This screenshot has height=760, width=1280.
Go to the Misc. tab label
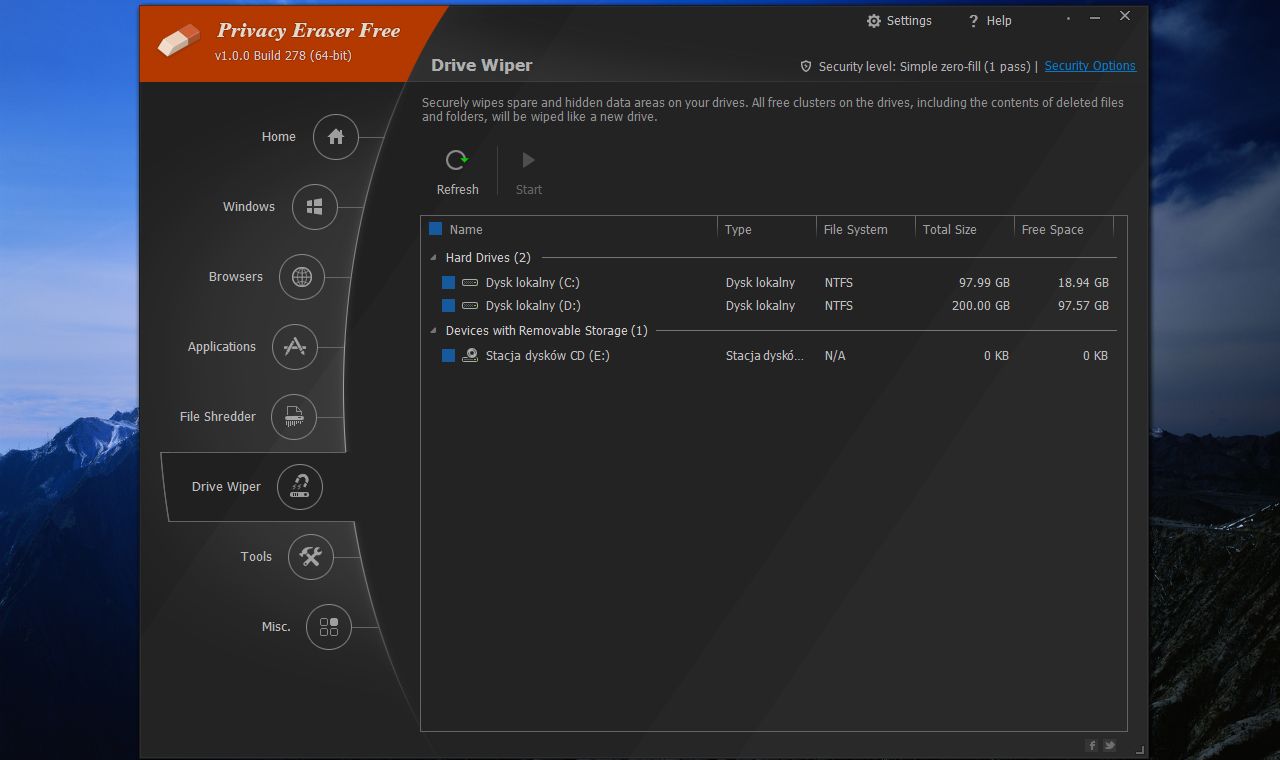(x=276, y=627)
